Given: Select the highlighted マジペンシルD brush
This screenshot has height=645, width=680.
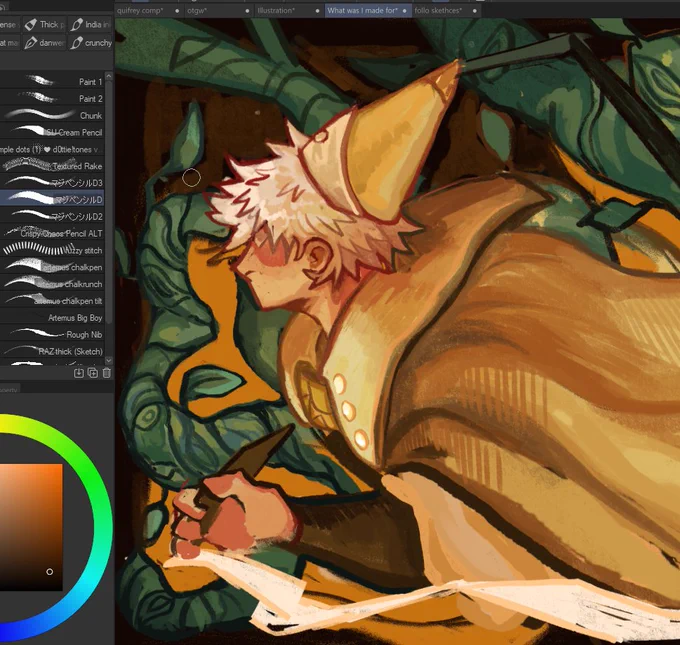Looking at the screenshot, I should coord(52,200).
